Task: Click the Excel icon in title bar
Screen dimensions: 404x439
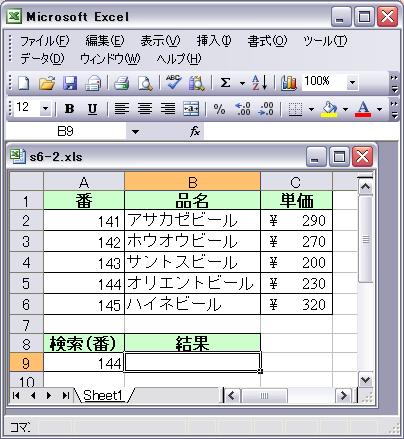Action: (x=14, y=16)
